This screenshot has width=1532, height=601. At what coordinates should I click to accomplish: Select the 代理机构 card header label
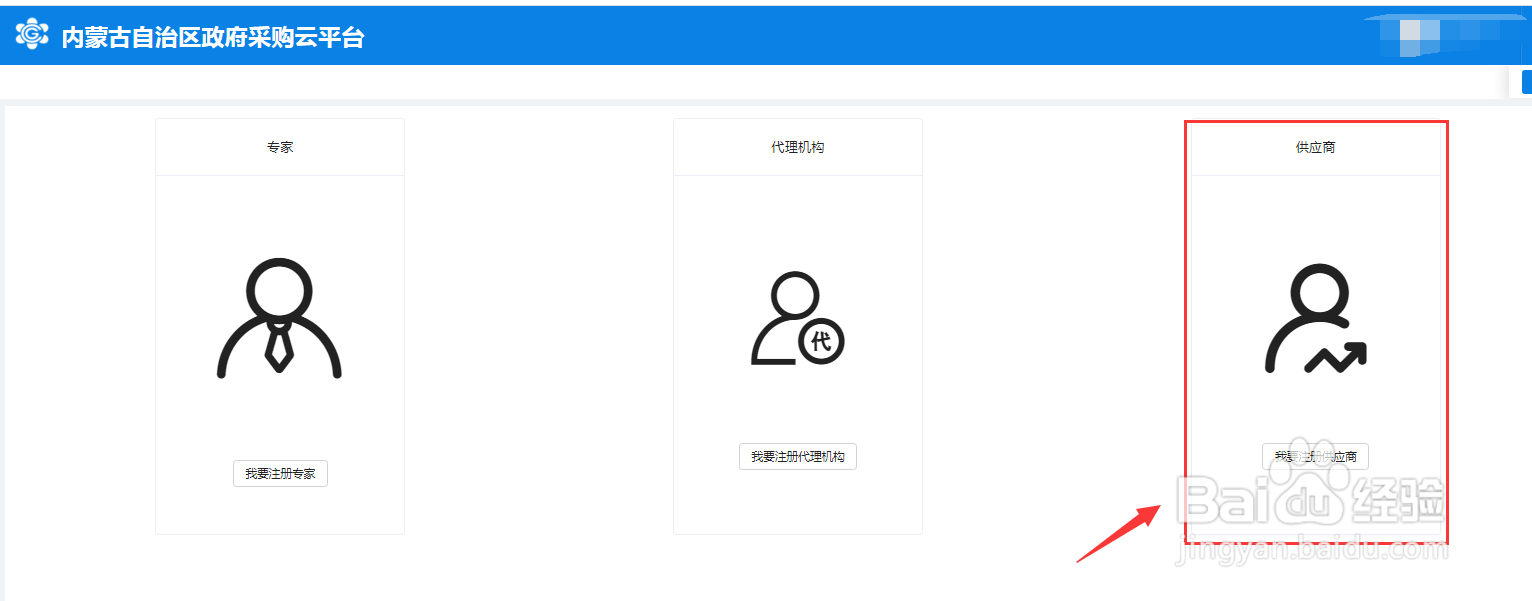(797, 146)
